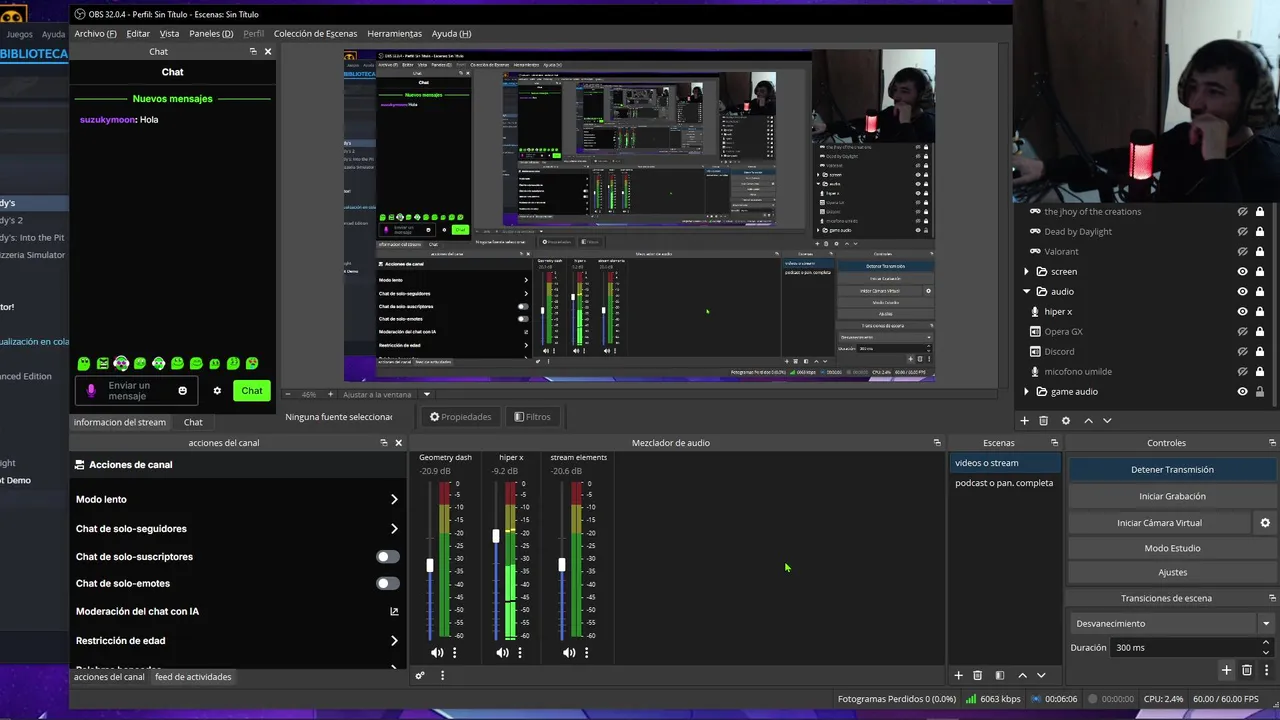Open options menu for Geometry dash channel
This screenshot has height=720, width=1280.
pyautogui.click(x=454, y=652)
